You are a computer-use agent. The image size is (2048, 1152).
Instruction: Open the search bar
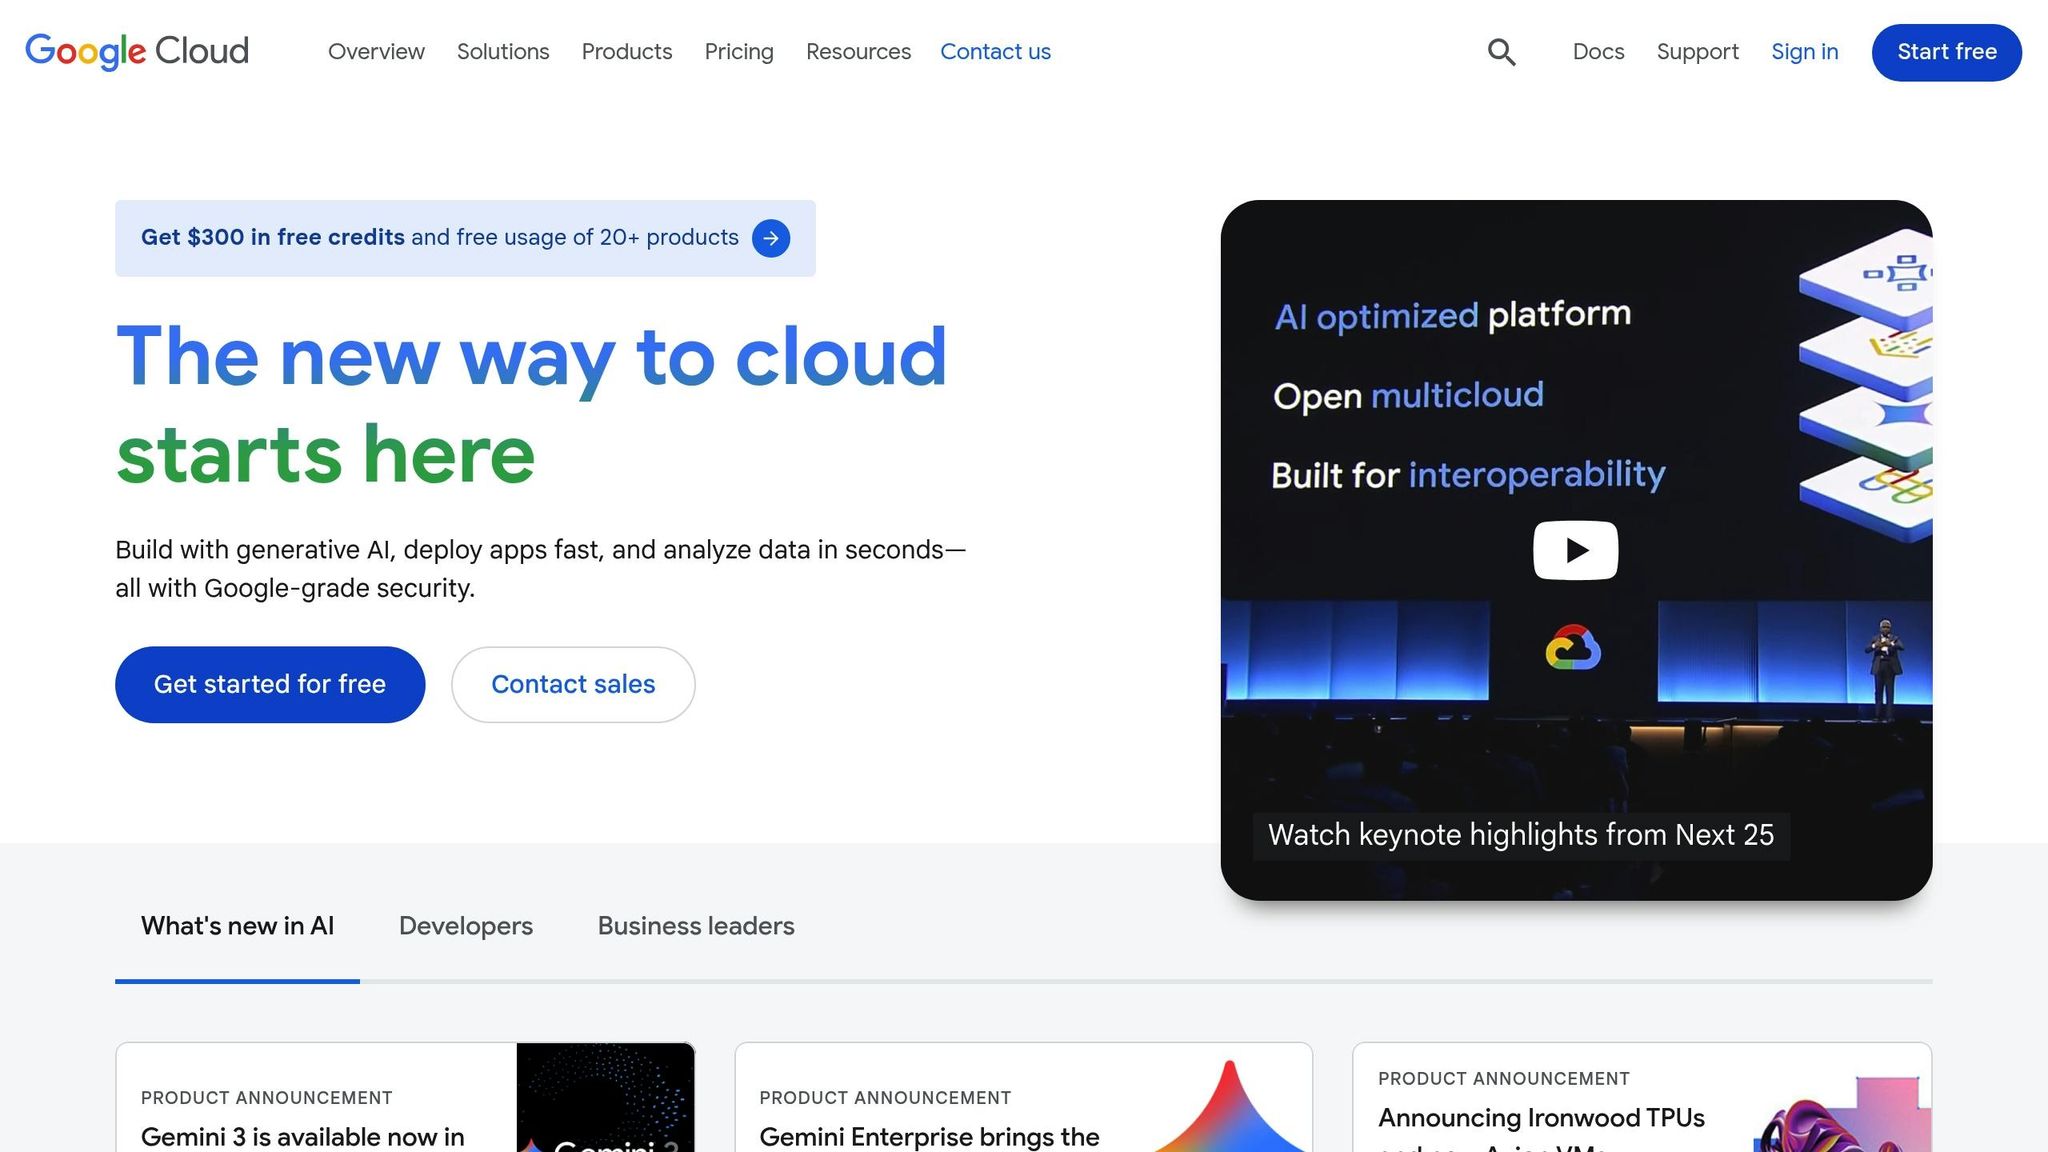1501,52
